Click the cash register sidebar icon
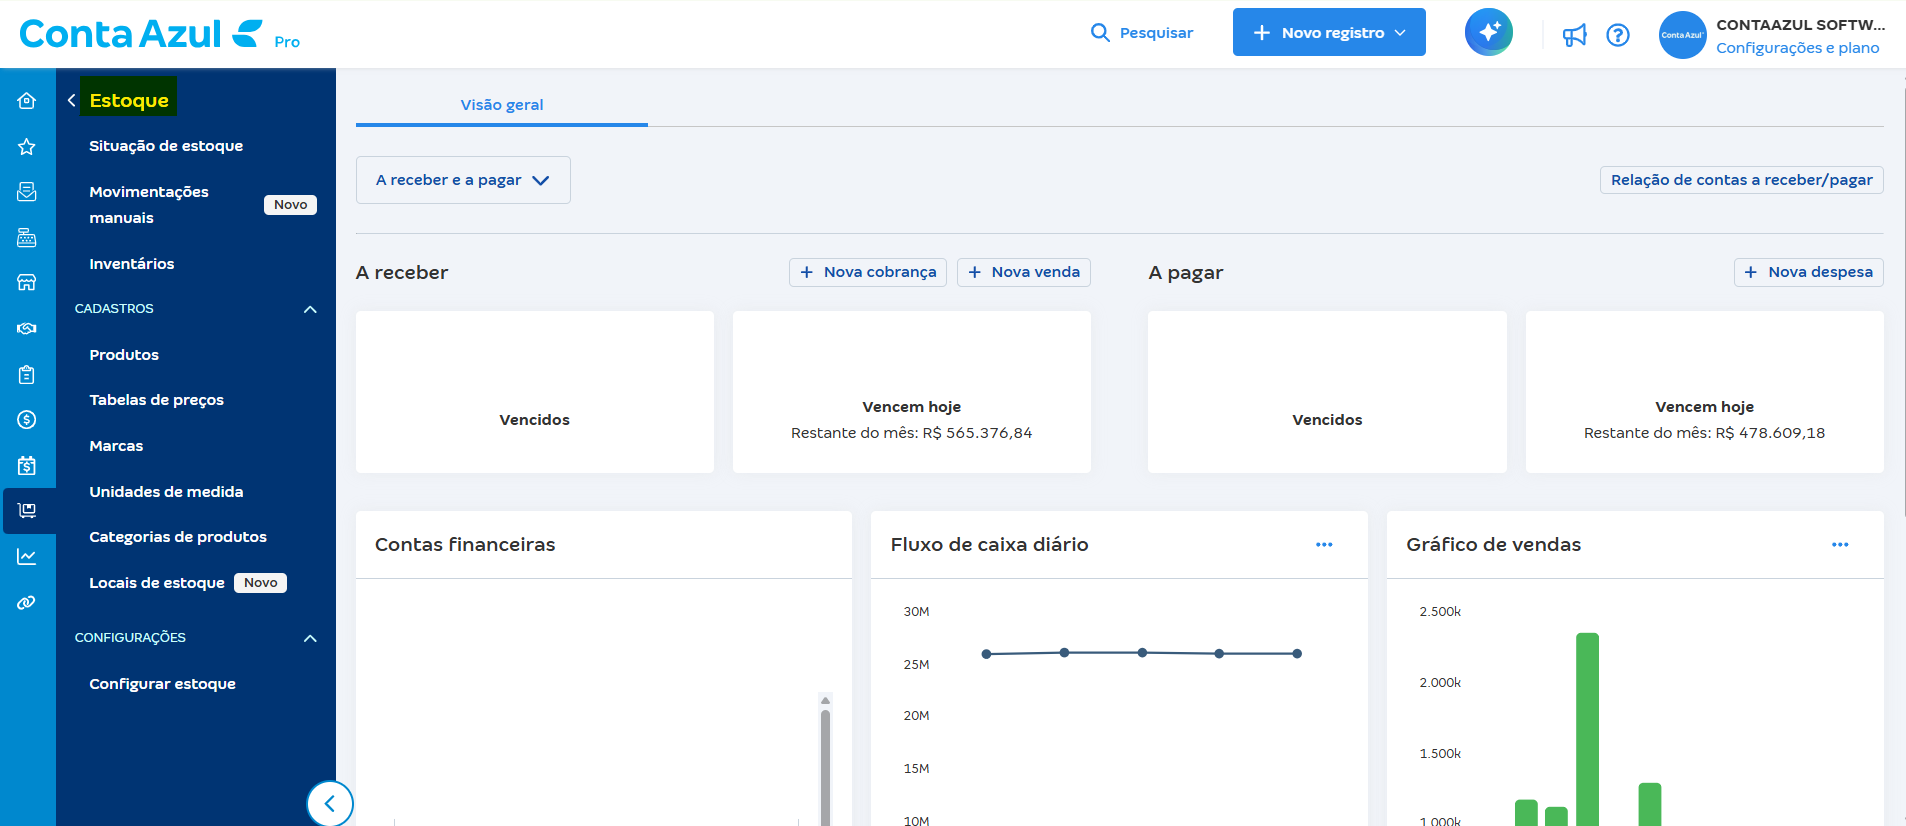The width and height of the screenshot is (1906, 826). tap(27, 237)
